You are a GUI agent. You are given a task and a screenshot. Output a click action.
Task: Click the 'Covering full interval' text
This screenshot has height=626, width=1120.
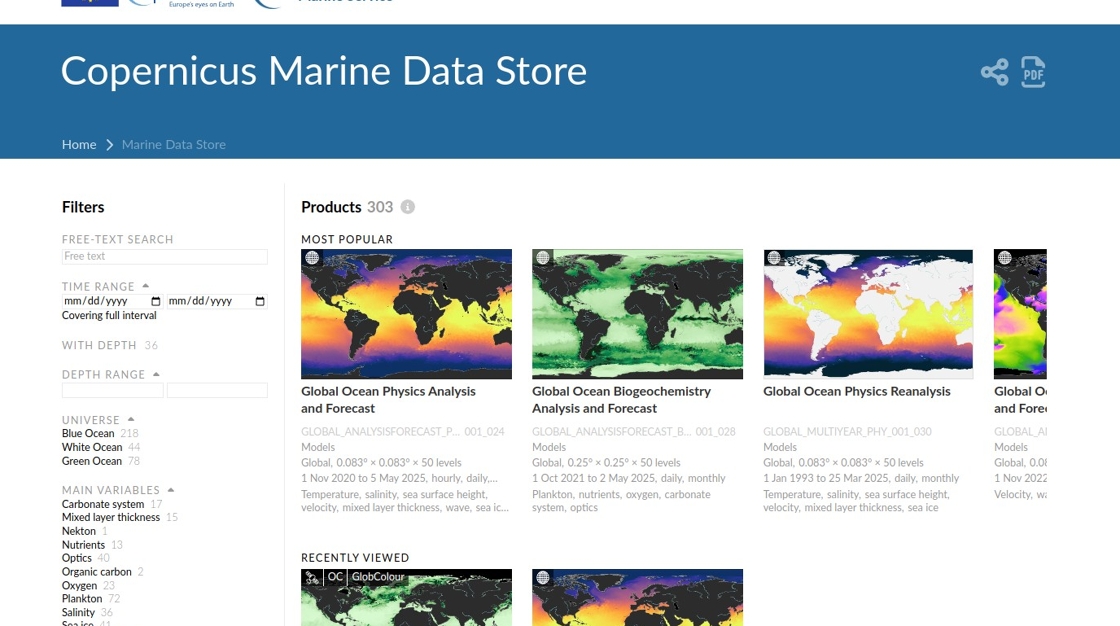click(x=109, y=316)
